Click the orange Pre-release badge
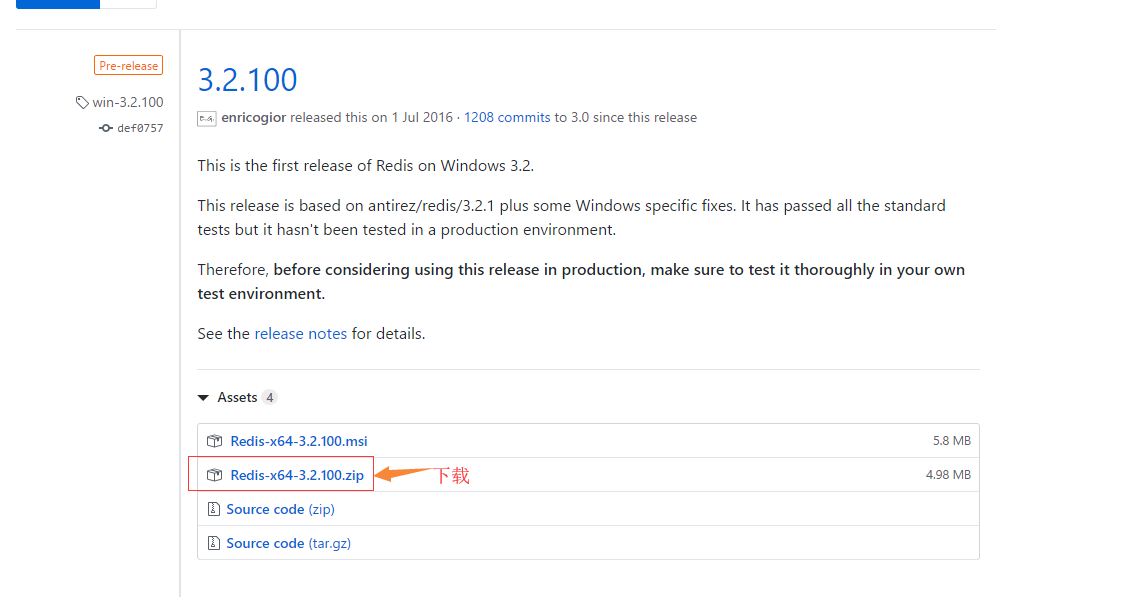This screenshot has height=597, width=1133. point(128,66)
